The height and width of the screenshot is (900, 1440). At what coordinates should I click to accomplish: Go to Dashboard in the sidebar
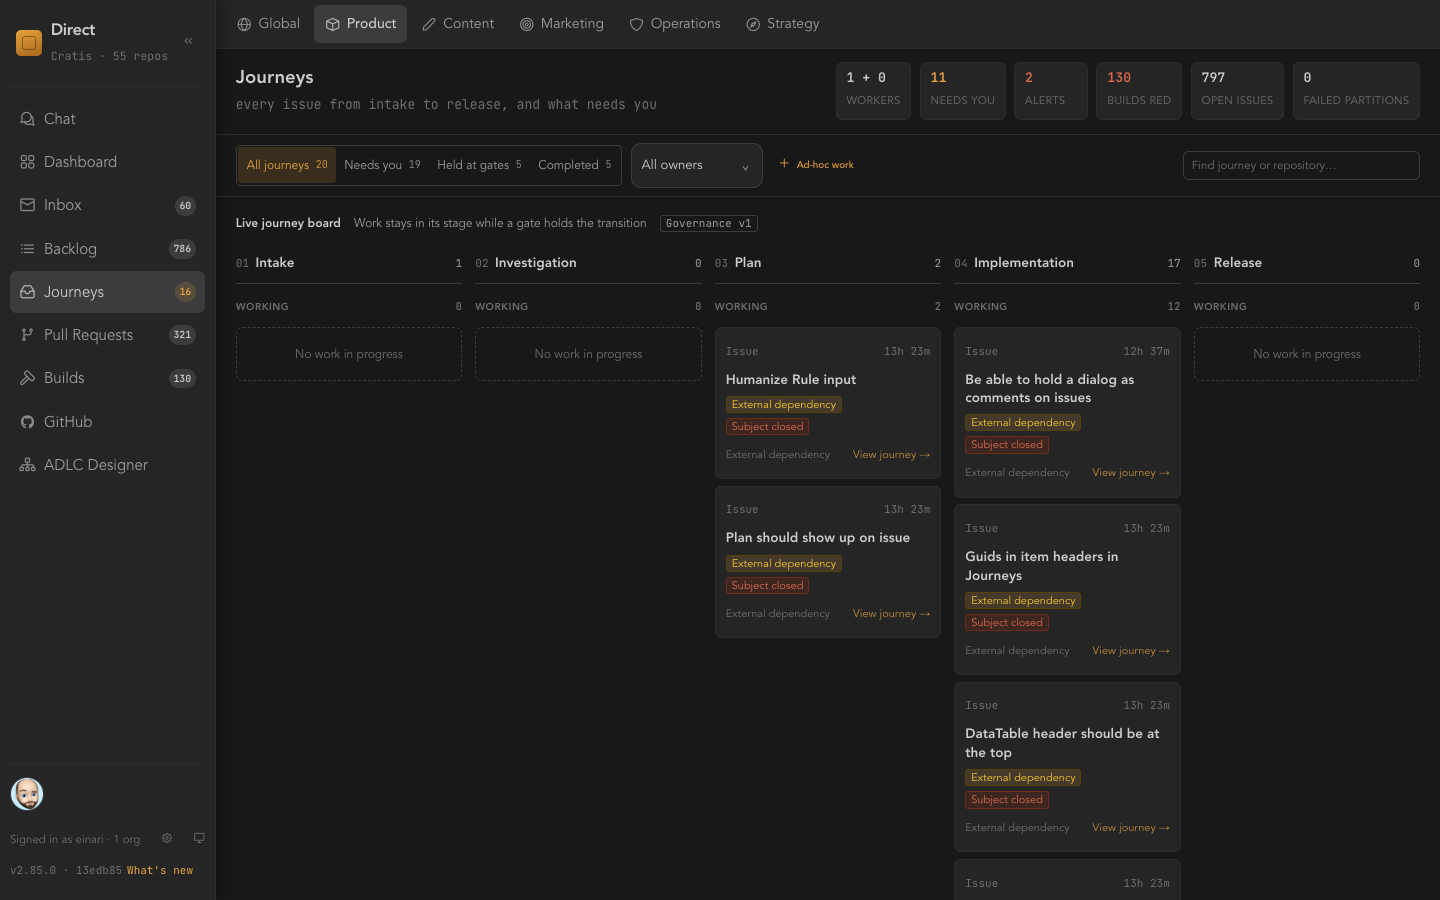[x=107, y=162]
